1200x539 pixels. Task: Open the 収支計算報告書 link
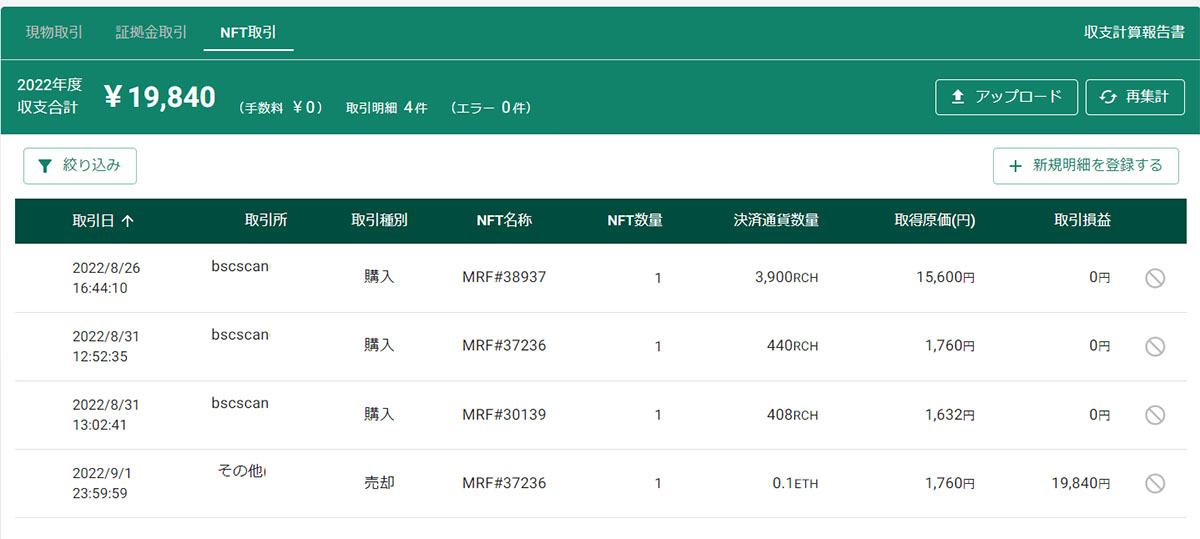[x=1134, y=31]
